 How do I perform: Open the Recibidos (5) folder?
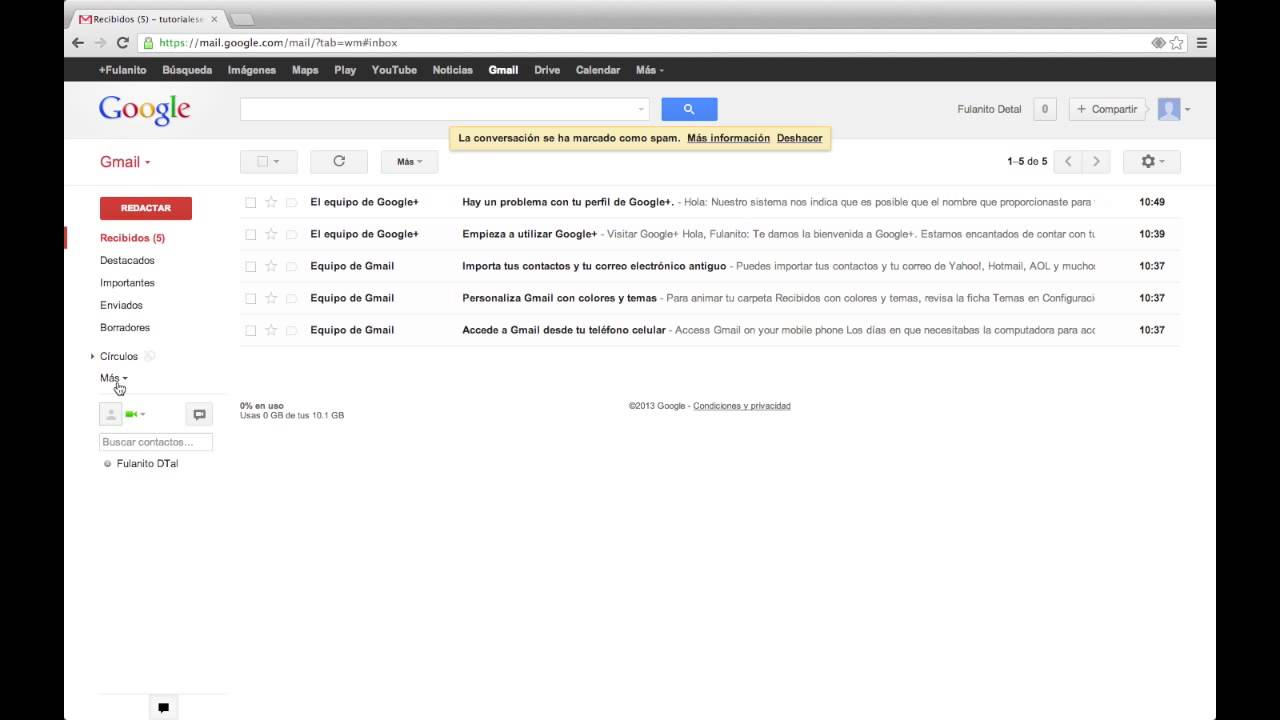click(132, 238)
